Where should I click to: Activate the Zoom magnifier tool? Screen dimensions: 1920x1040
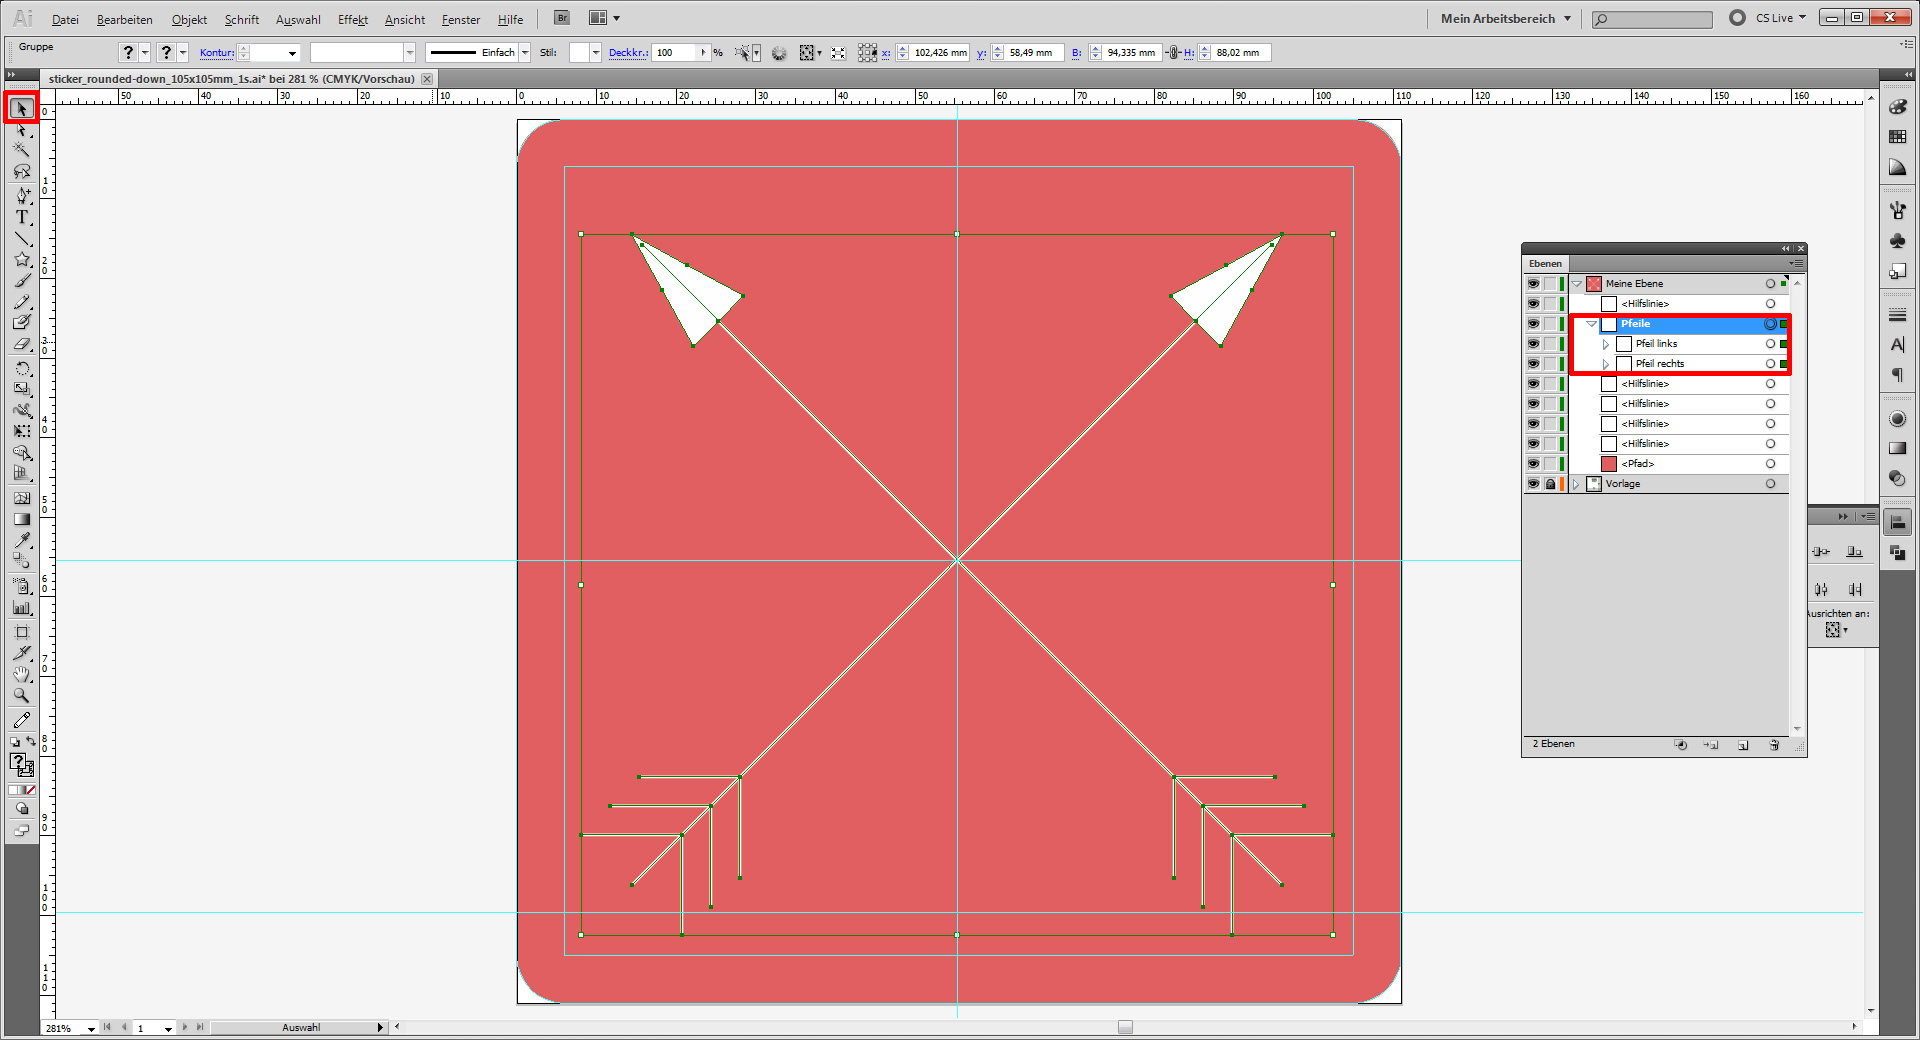[22, 696]
